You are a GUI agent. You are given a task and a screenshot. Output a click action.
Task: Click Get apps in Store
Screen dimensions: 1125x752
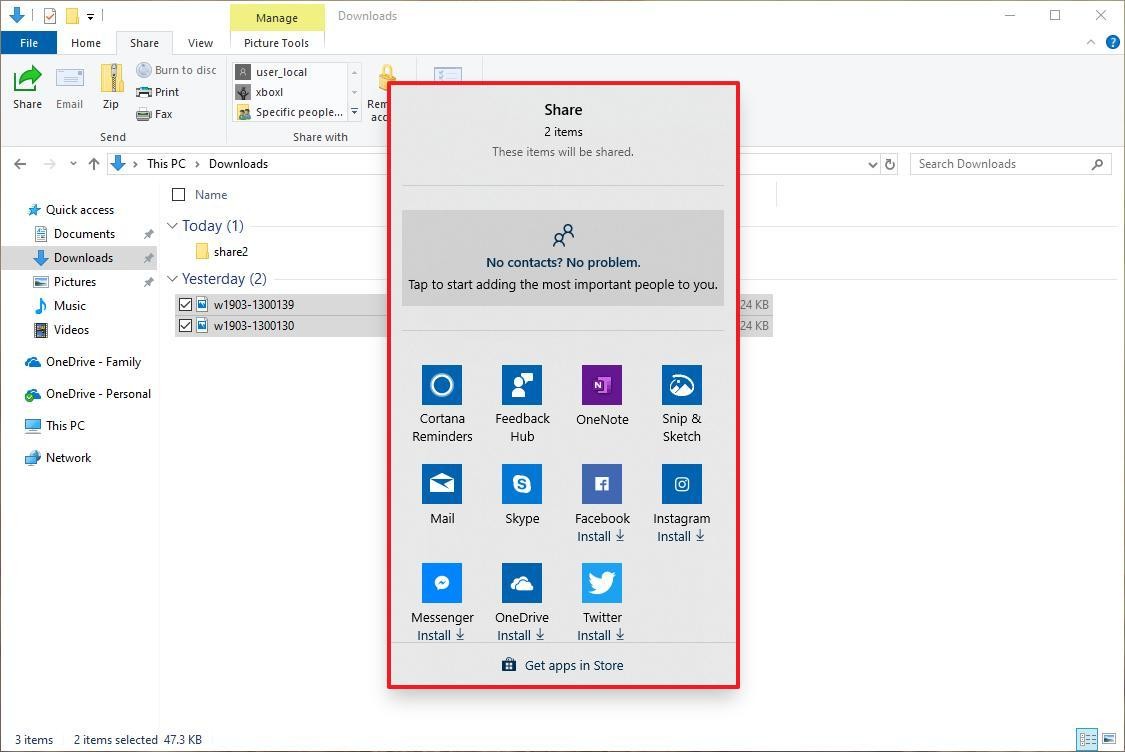(x=563, y=665)
